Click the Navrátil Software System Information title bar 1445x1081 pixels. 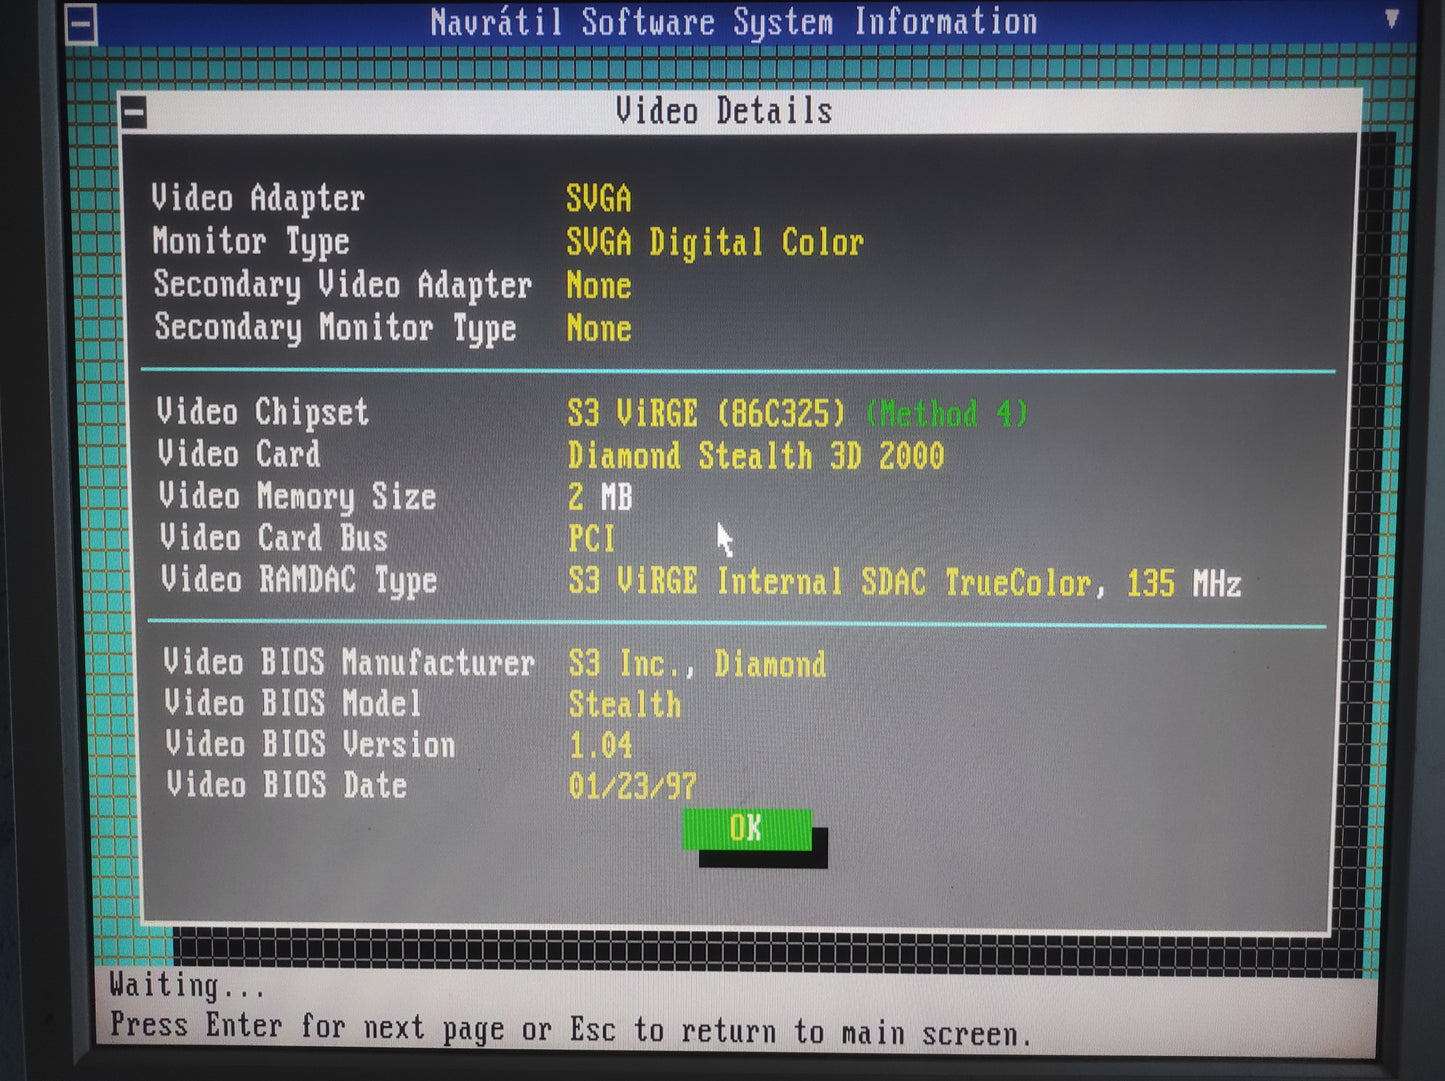(733, 22)
